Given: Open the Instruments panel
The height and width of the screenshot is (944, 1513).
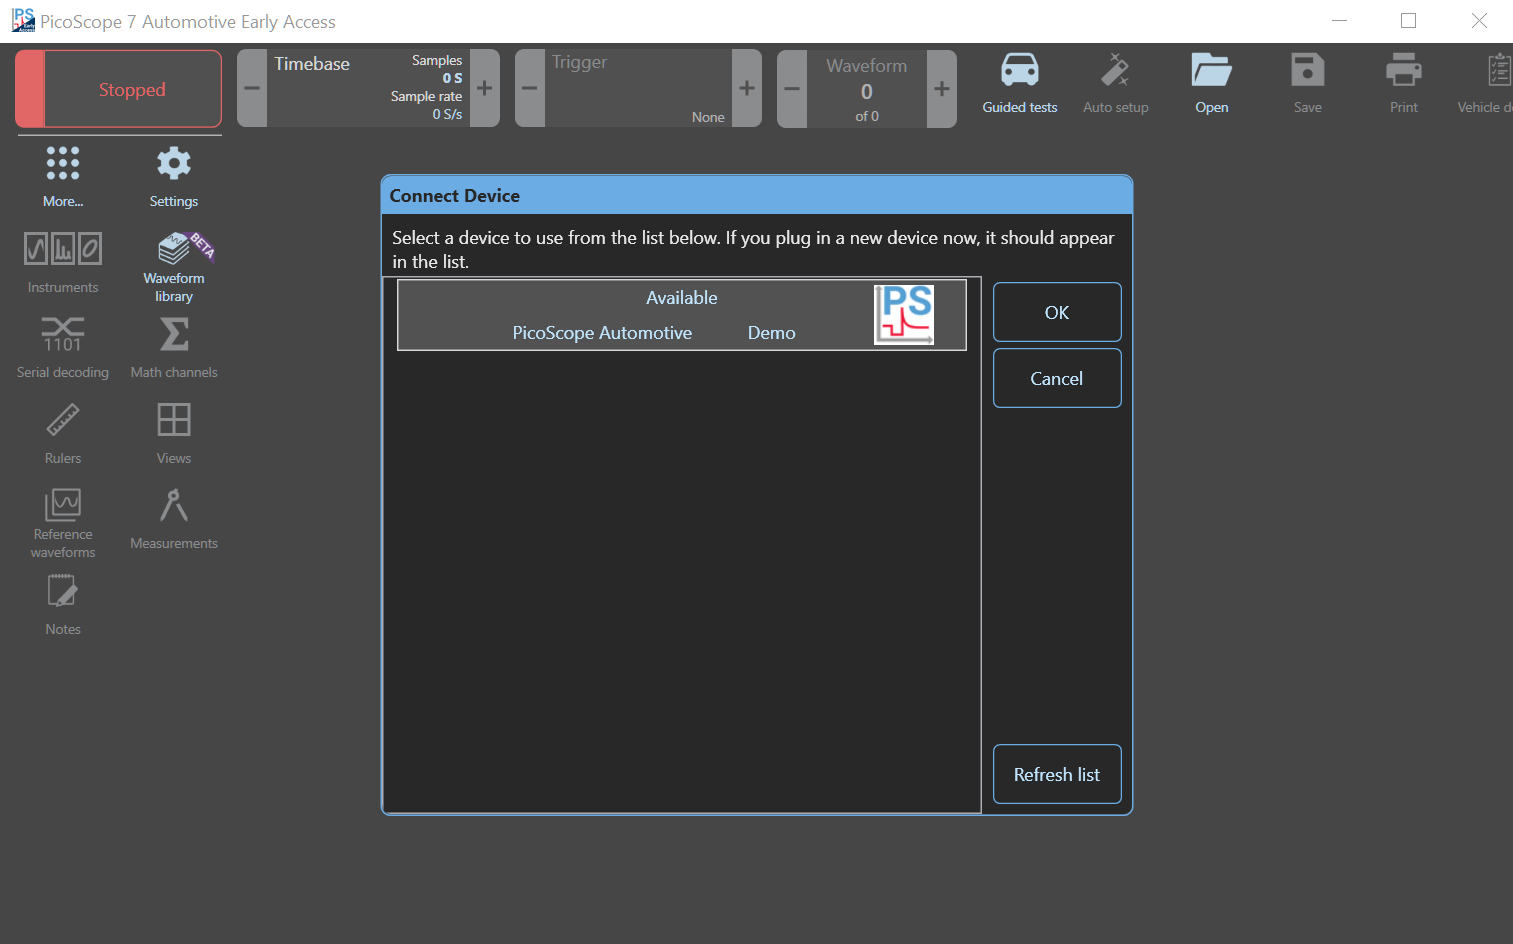Looking at the screenshot, I should [x=63, y=262].
